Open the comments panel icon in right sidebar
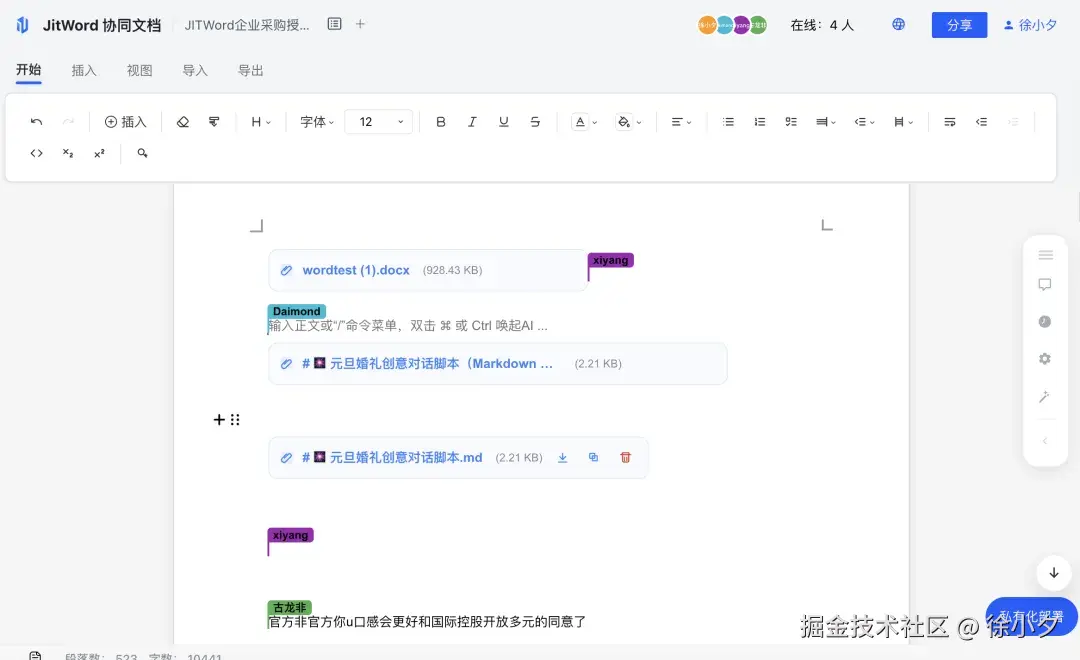1080x660 pixels. 1045,284
